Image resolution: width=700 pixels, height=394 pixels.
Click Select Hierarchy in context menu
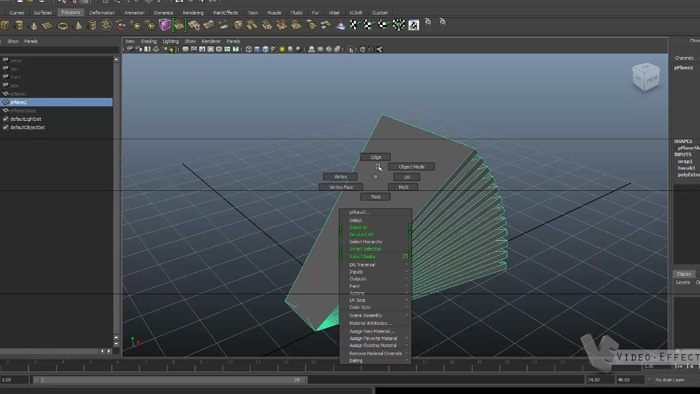[x=375, y=242]
